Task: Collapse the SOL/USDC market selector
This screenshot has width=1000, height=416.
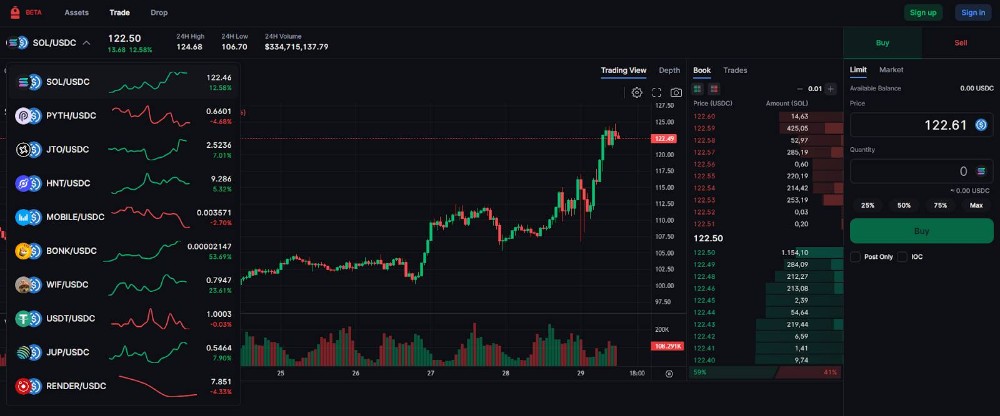Action: pyautogui.click(x=87, y=43)
